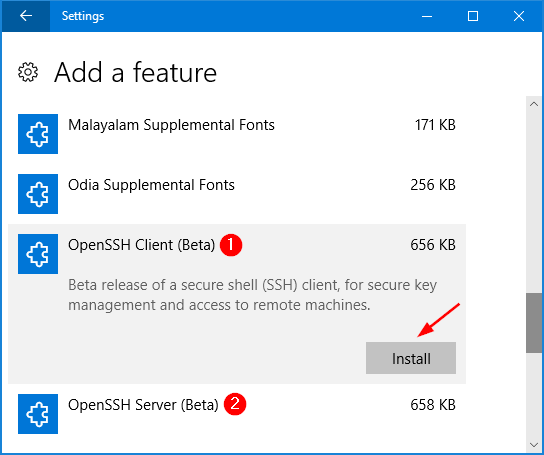This screenshot has width=544, height=455.
Task: Click the back arrow in the title bar
Action: (26, 16)
